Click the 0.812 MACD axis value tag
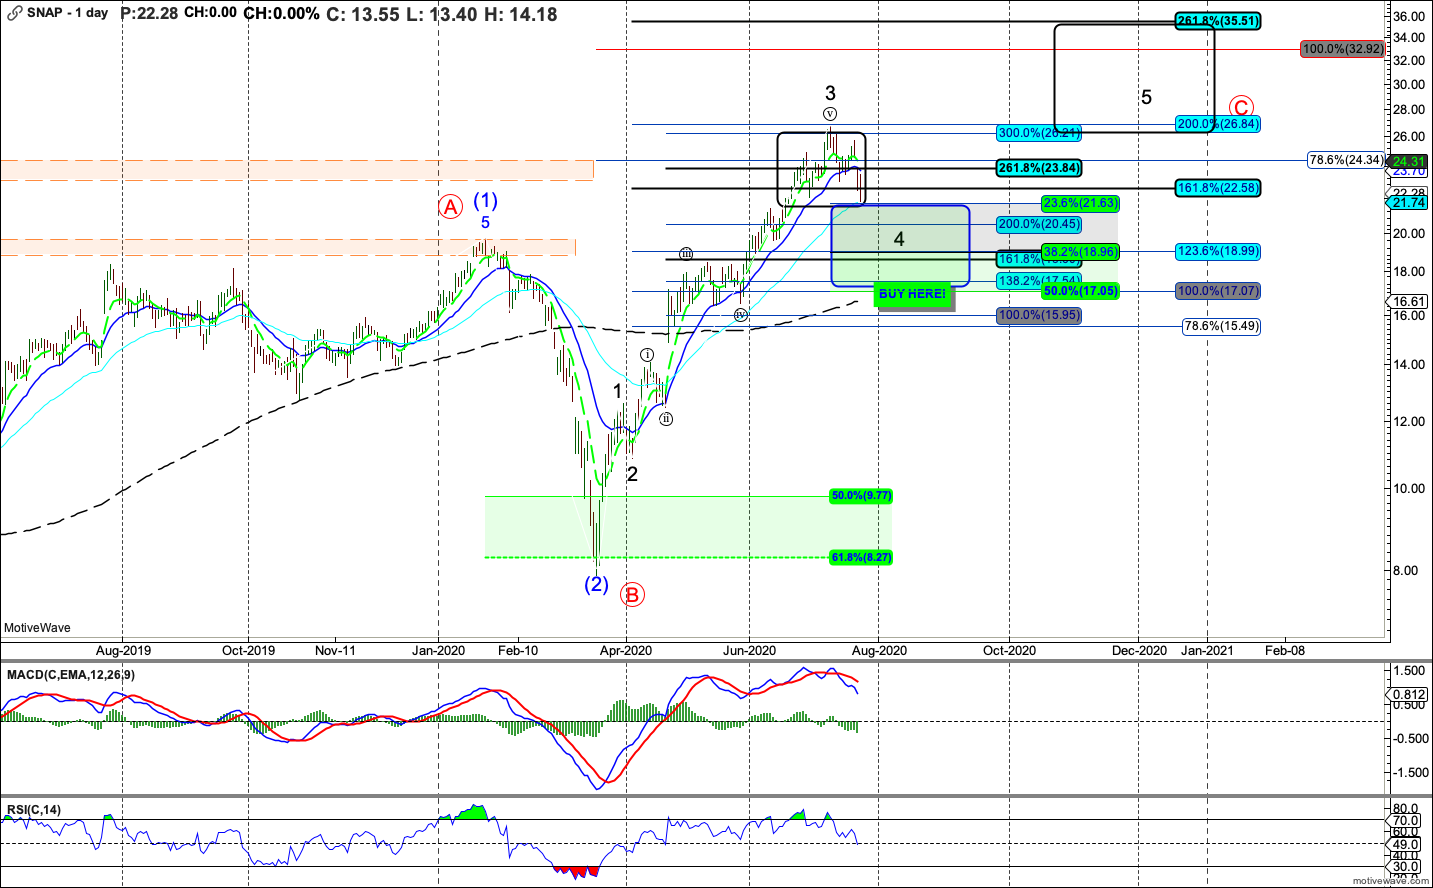This screenshot has height=888, width=1433. [x=1408, y=694]
